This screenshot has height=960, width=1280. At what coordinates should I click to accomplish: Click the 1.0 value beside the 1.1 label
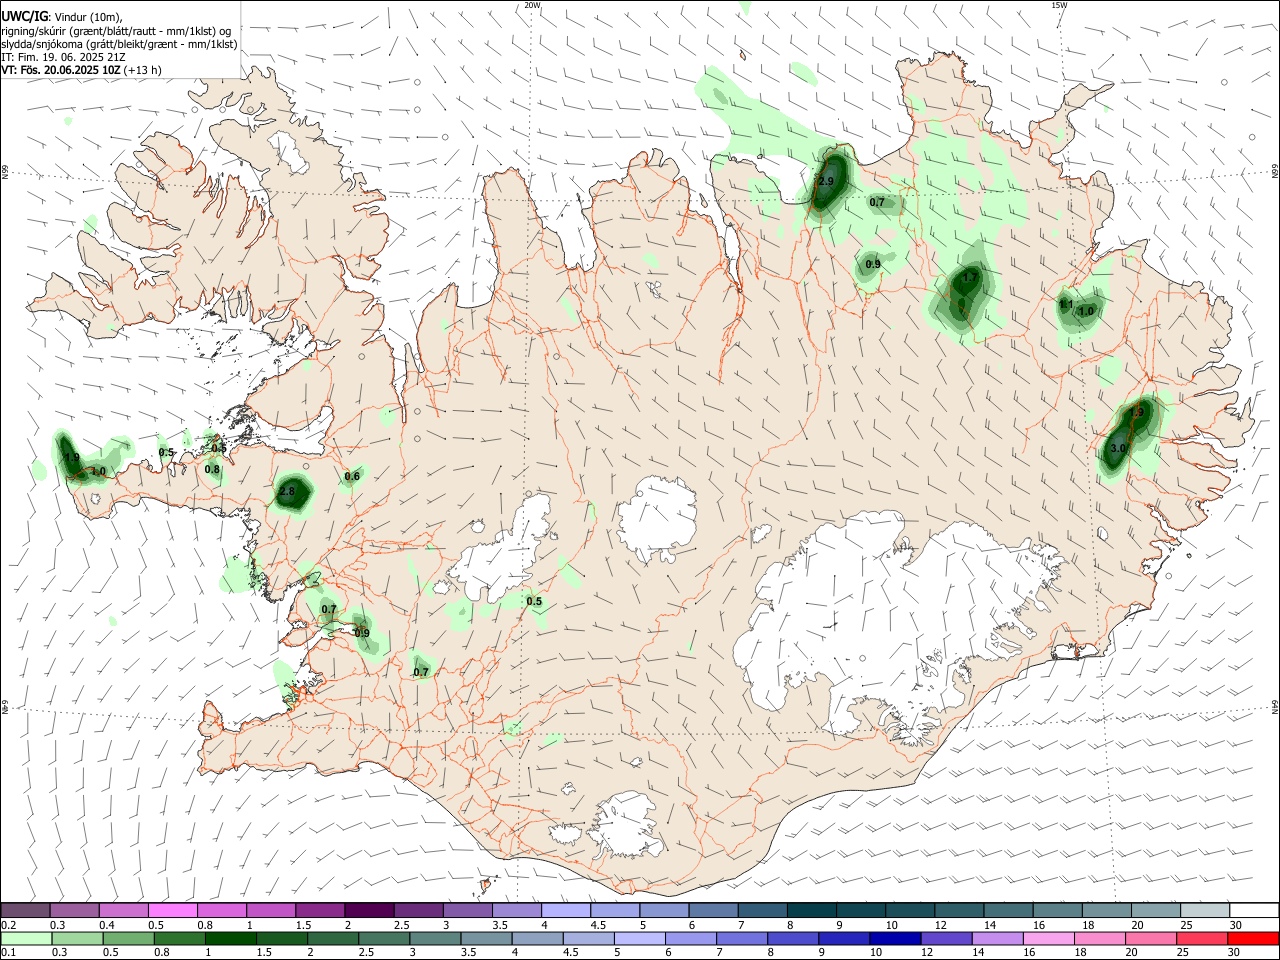pyautogui.click(x=1086, y=312)
